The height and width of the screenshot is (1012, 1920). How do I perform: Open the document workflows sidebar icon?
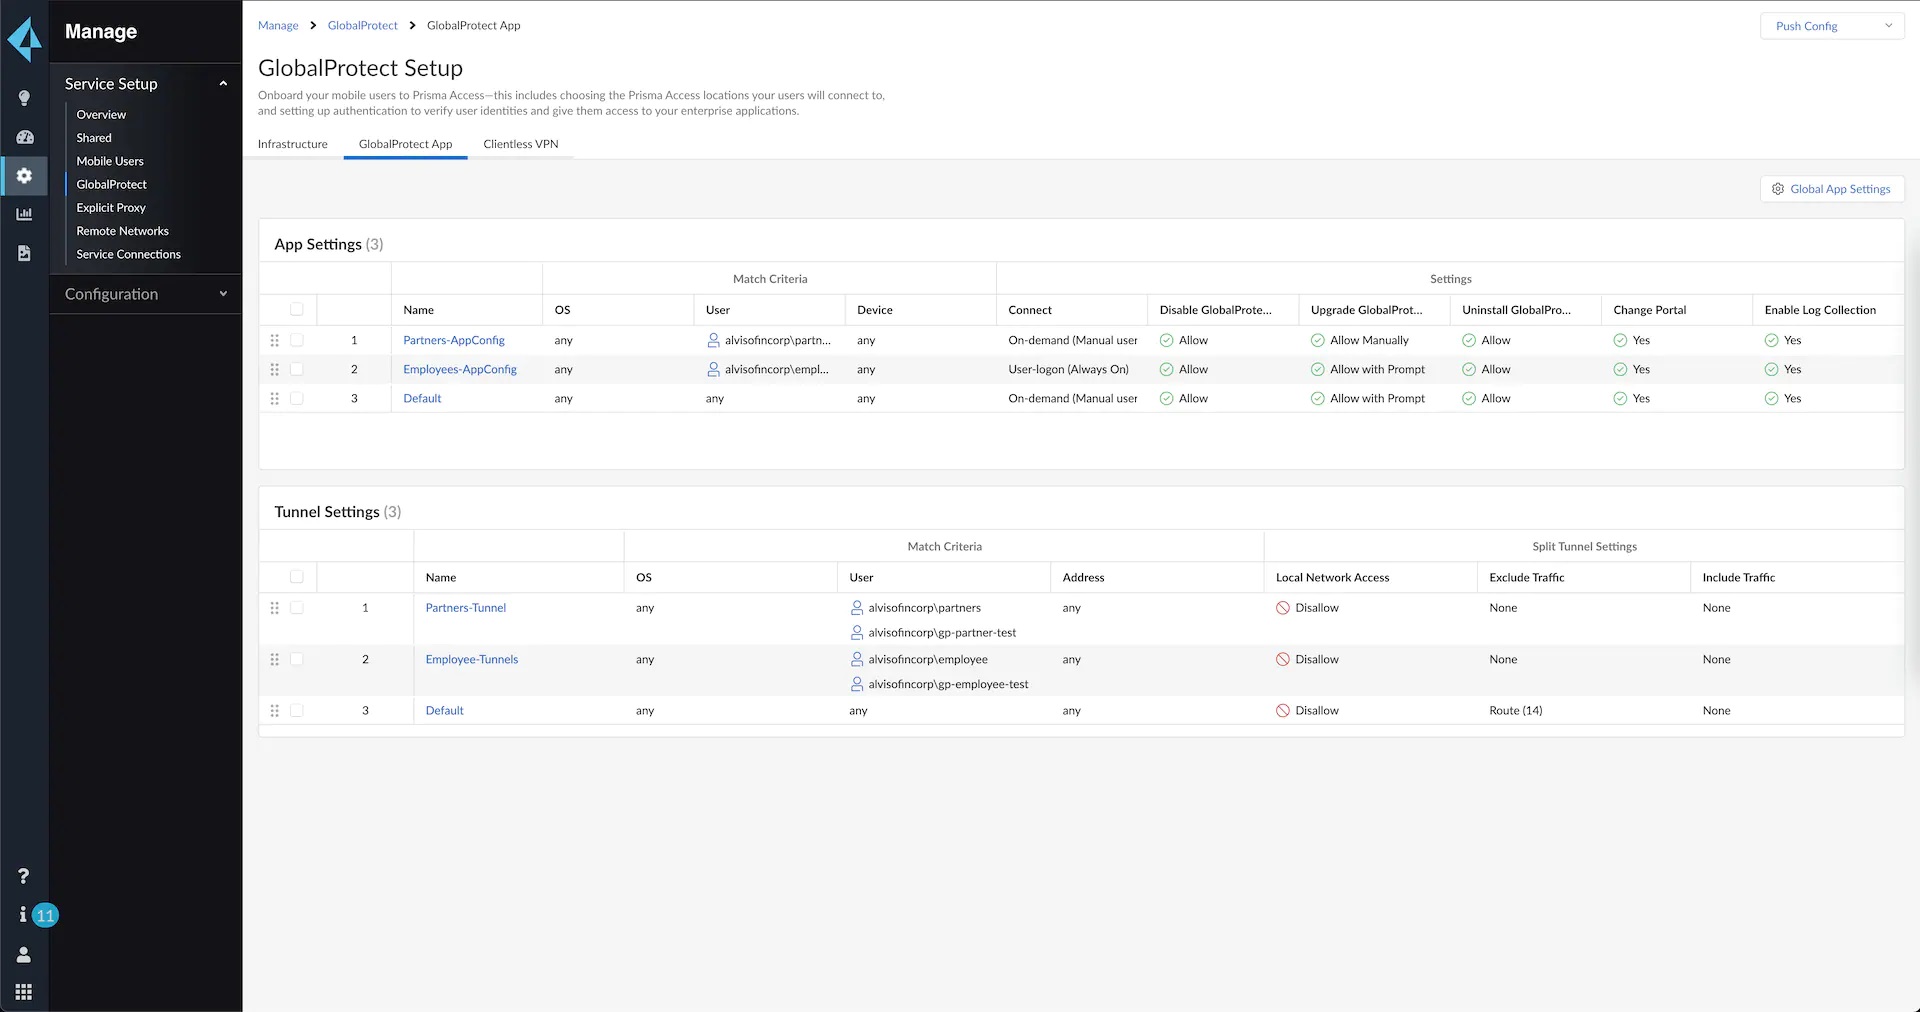coord(24,253)
